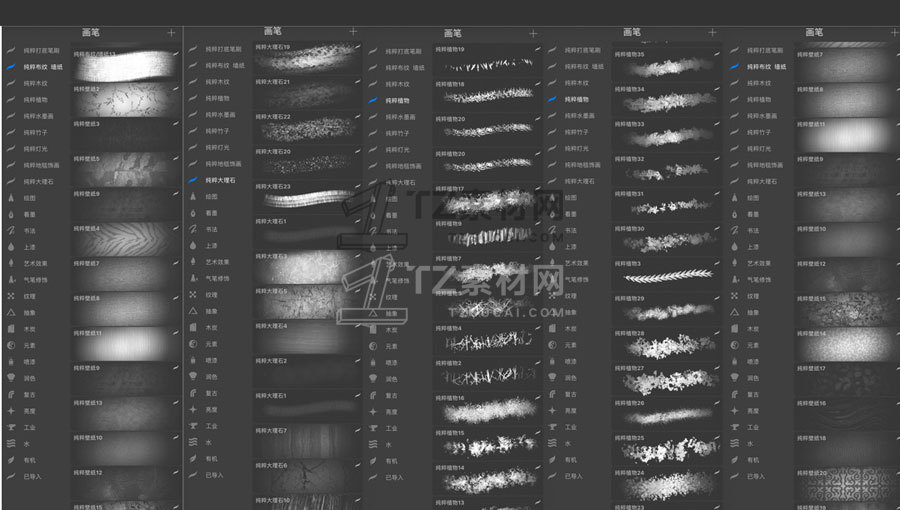Choose the 纯粹壁纸4 striped brush preview

126,240
